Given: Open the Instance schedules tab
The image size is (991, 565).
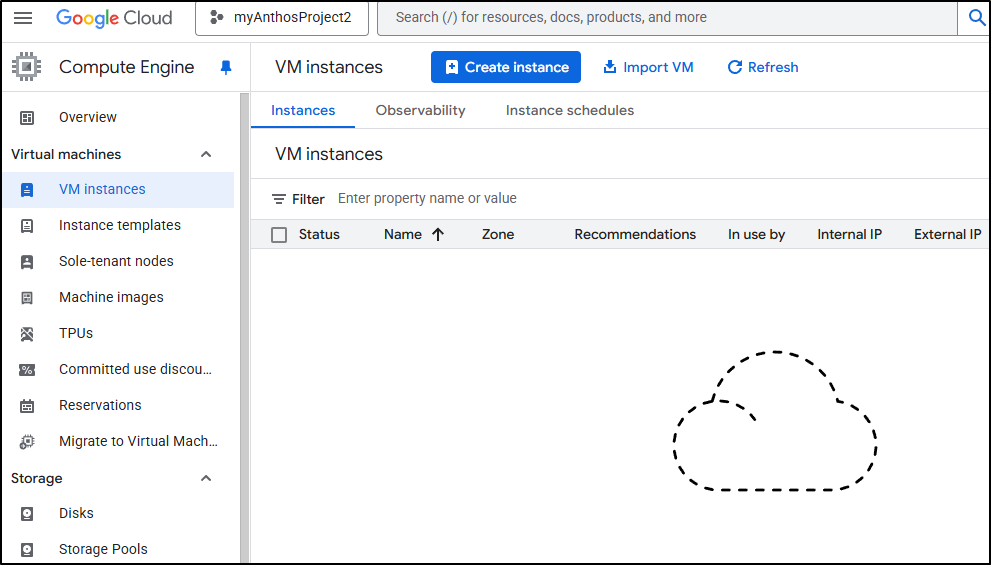Looking at the screenshot, I should 569,110.
